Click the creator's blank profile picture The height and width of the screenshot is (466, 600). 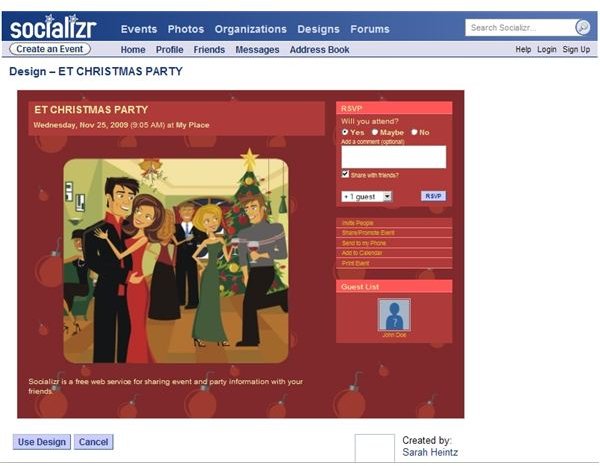pyautogui.click(x=374, y=448)
